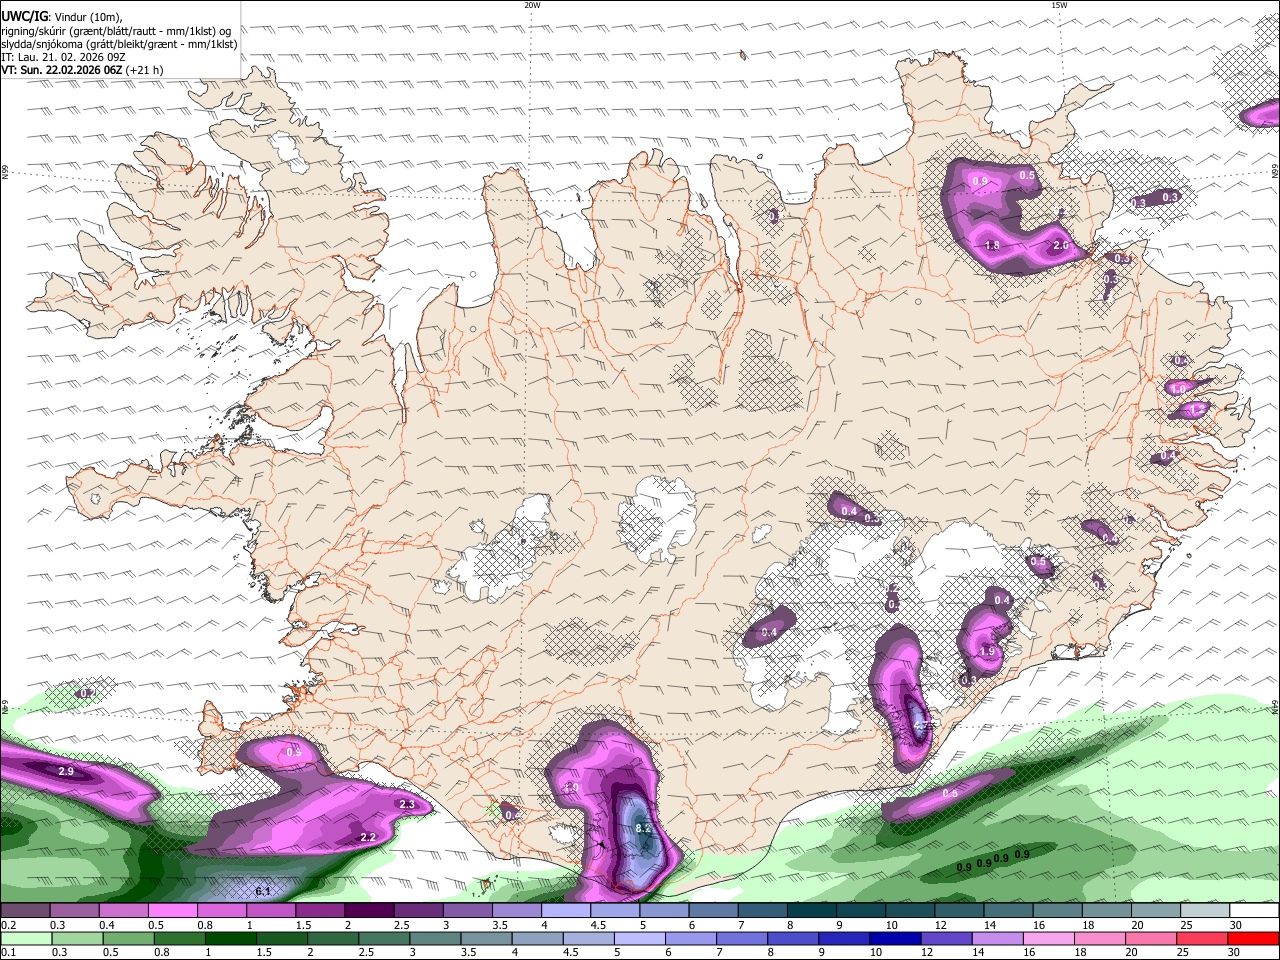Click the snow legend label 4.5
1280x960 pixels.
click(598, 925)
